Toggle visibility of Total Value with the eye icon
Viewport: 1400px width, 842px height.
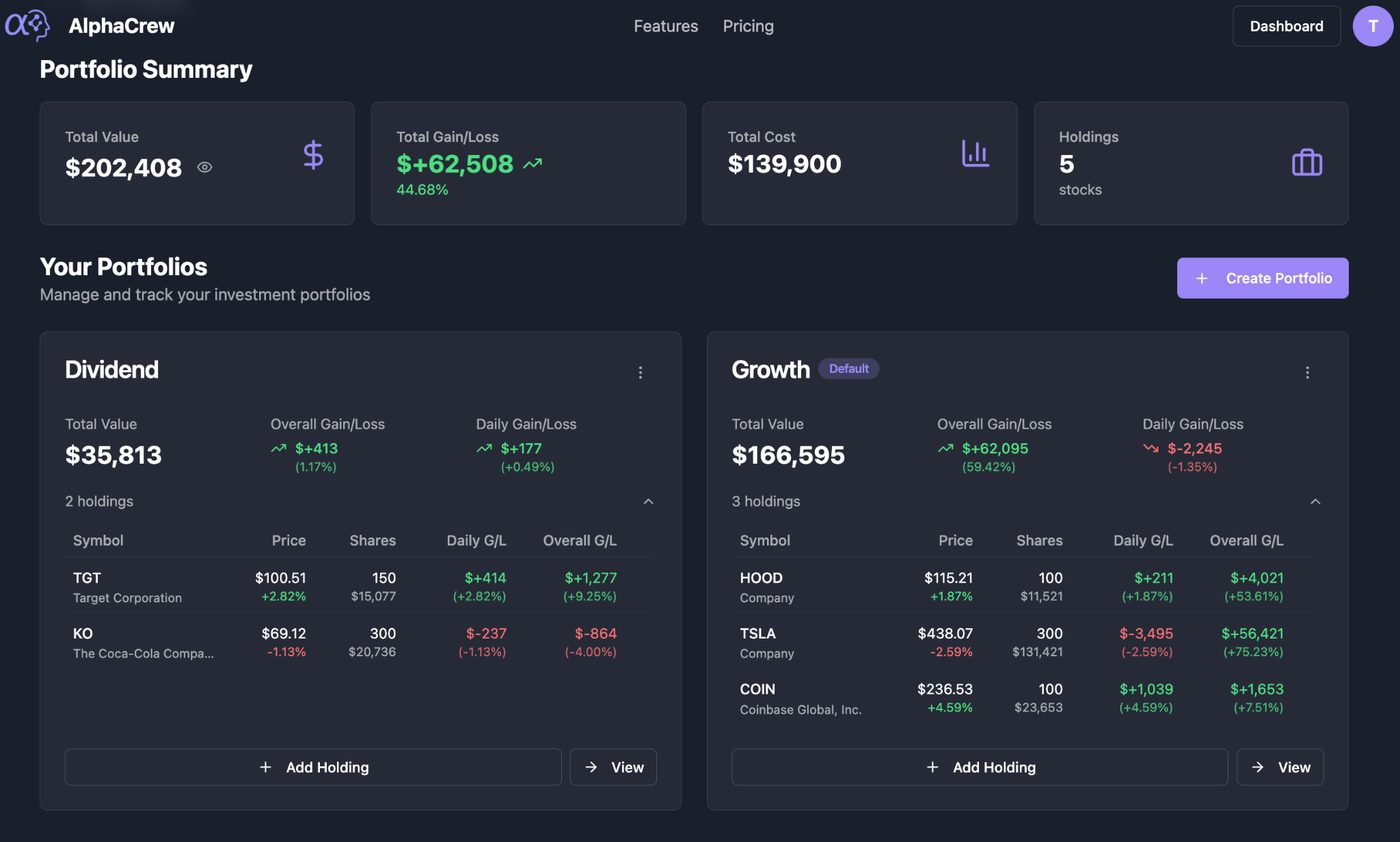(204, 167)
